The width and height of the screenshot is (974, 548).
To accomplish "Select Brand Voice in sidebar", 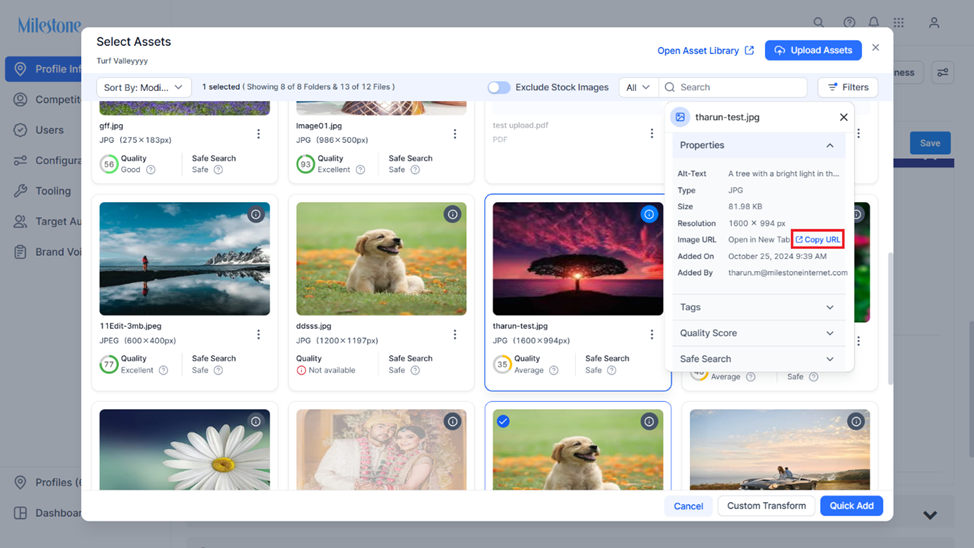I will pos(47,252).
